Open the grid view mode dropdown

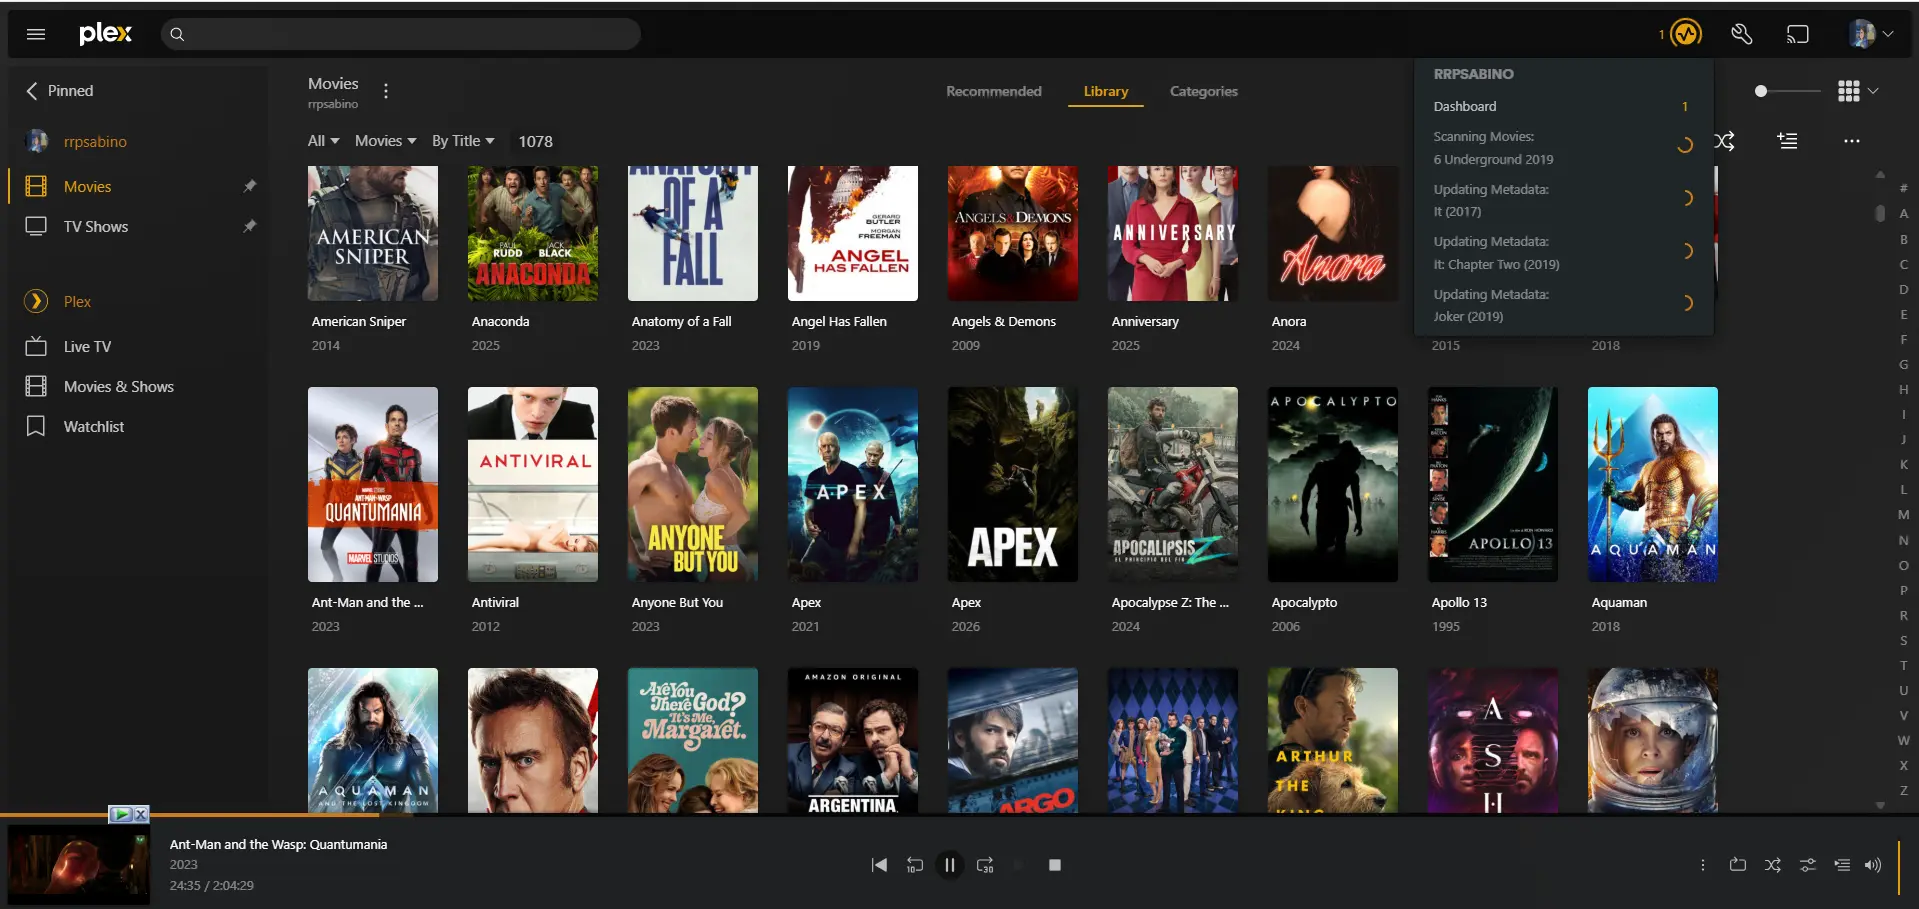click(x=1858, y=91)
